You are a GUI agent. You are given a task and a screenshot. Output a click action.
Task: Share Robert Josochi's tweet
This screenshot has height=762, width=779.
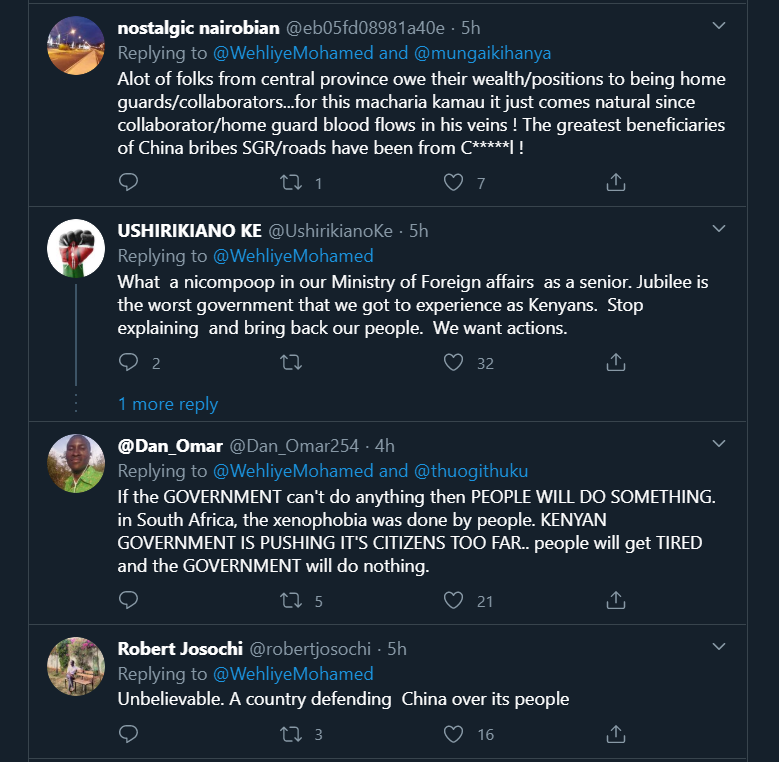tap(617, 734)
